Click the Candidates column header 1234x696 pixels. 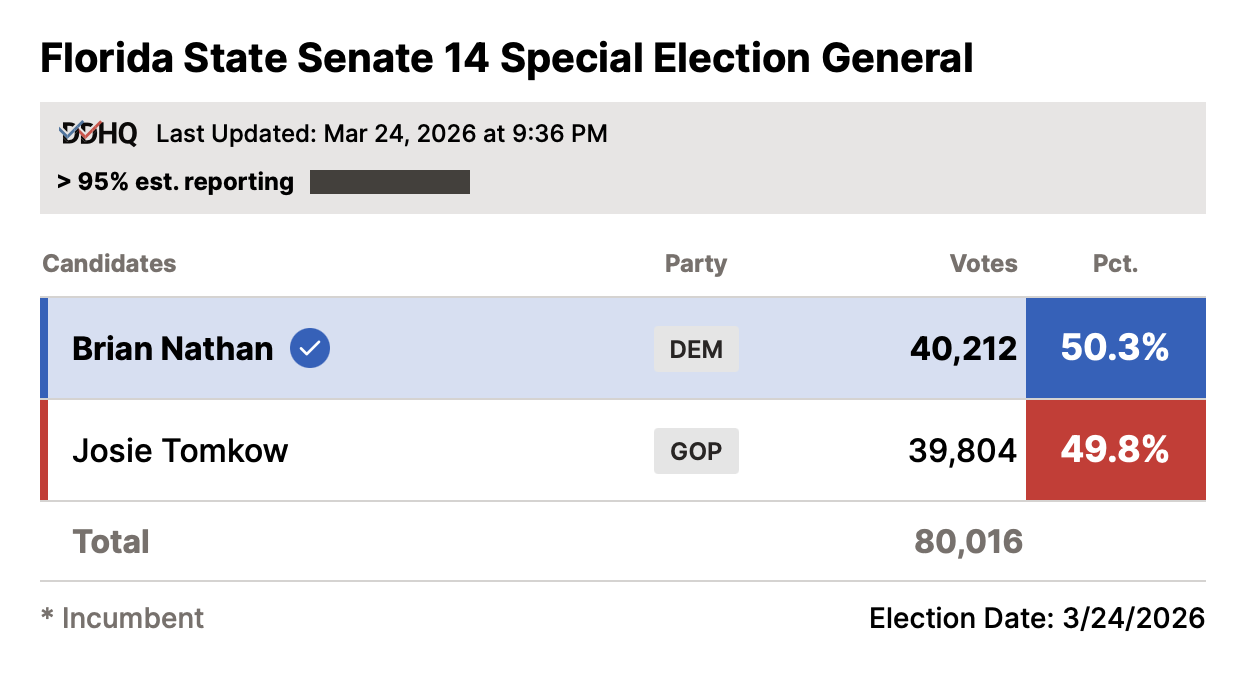(x=109, y=264)
